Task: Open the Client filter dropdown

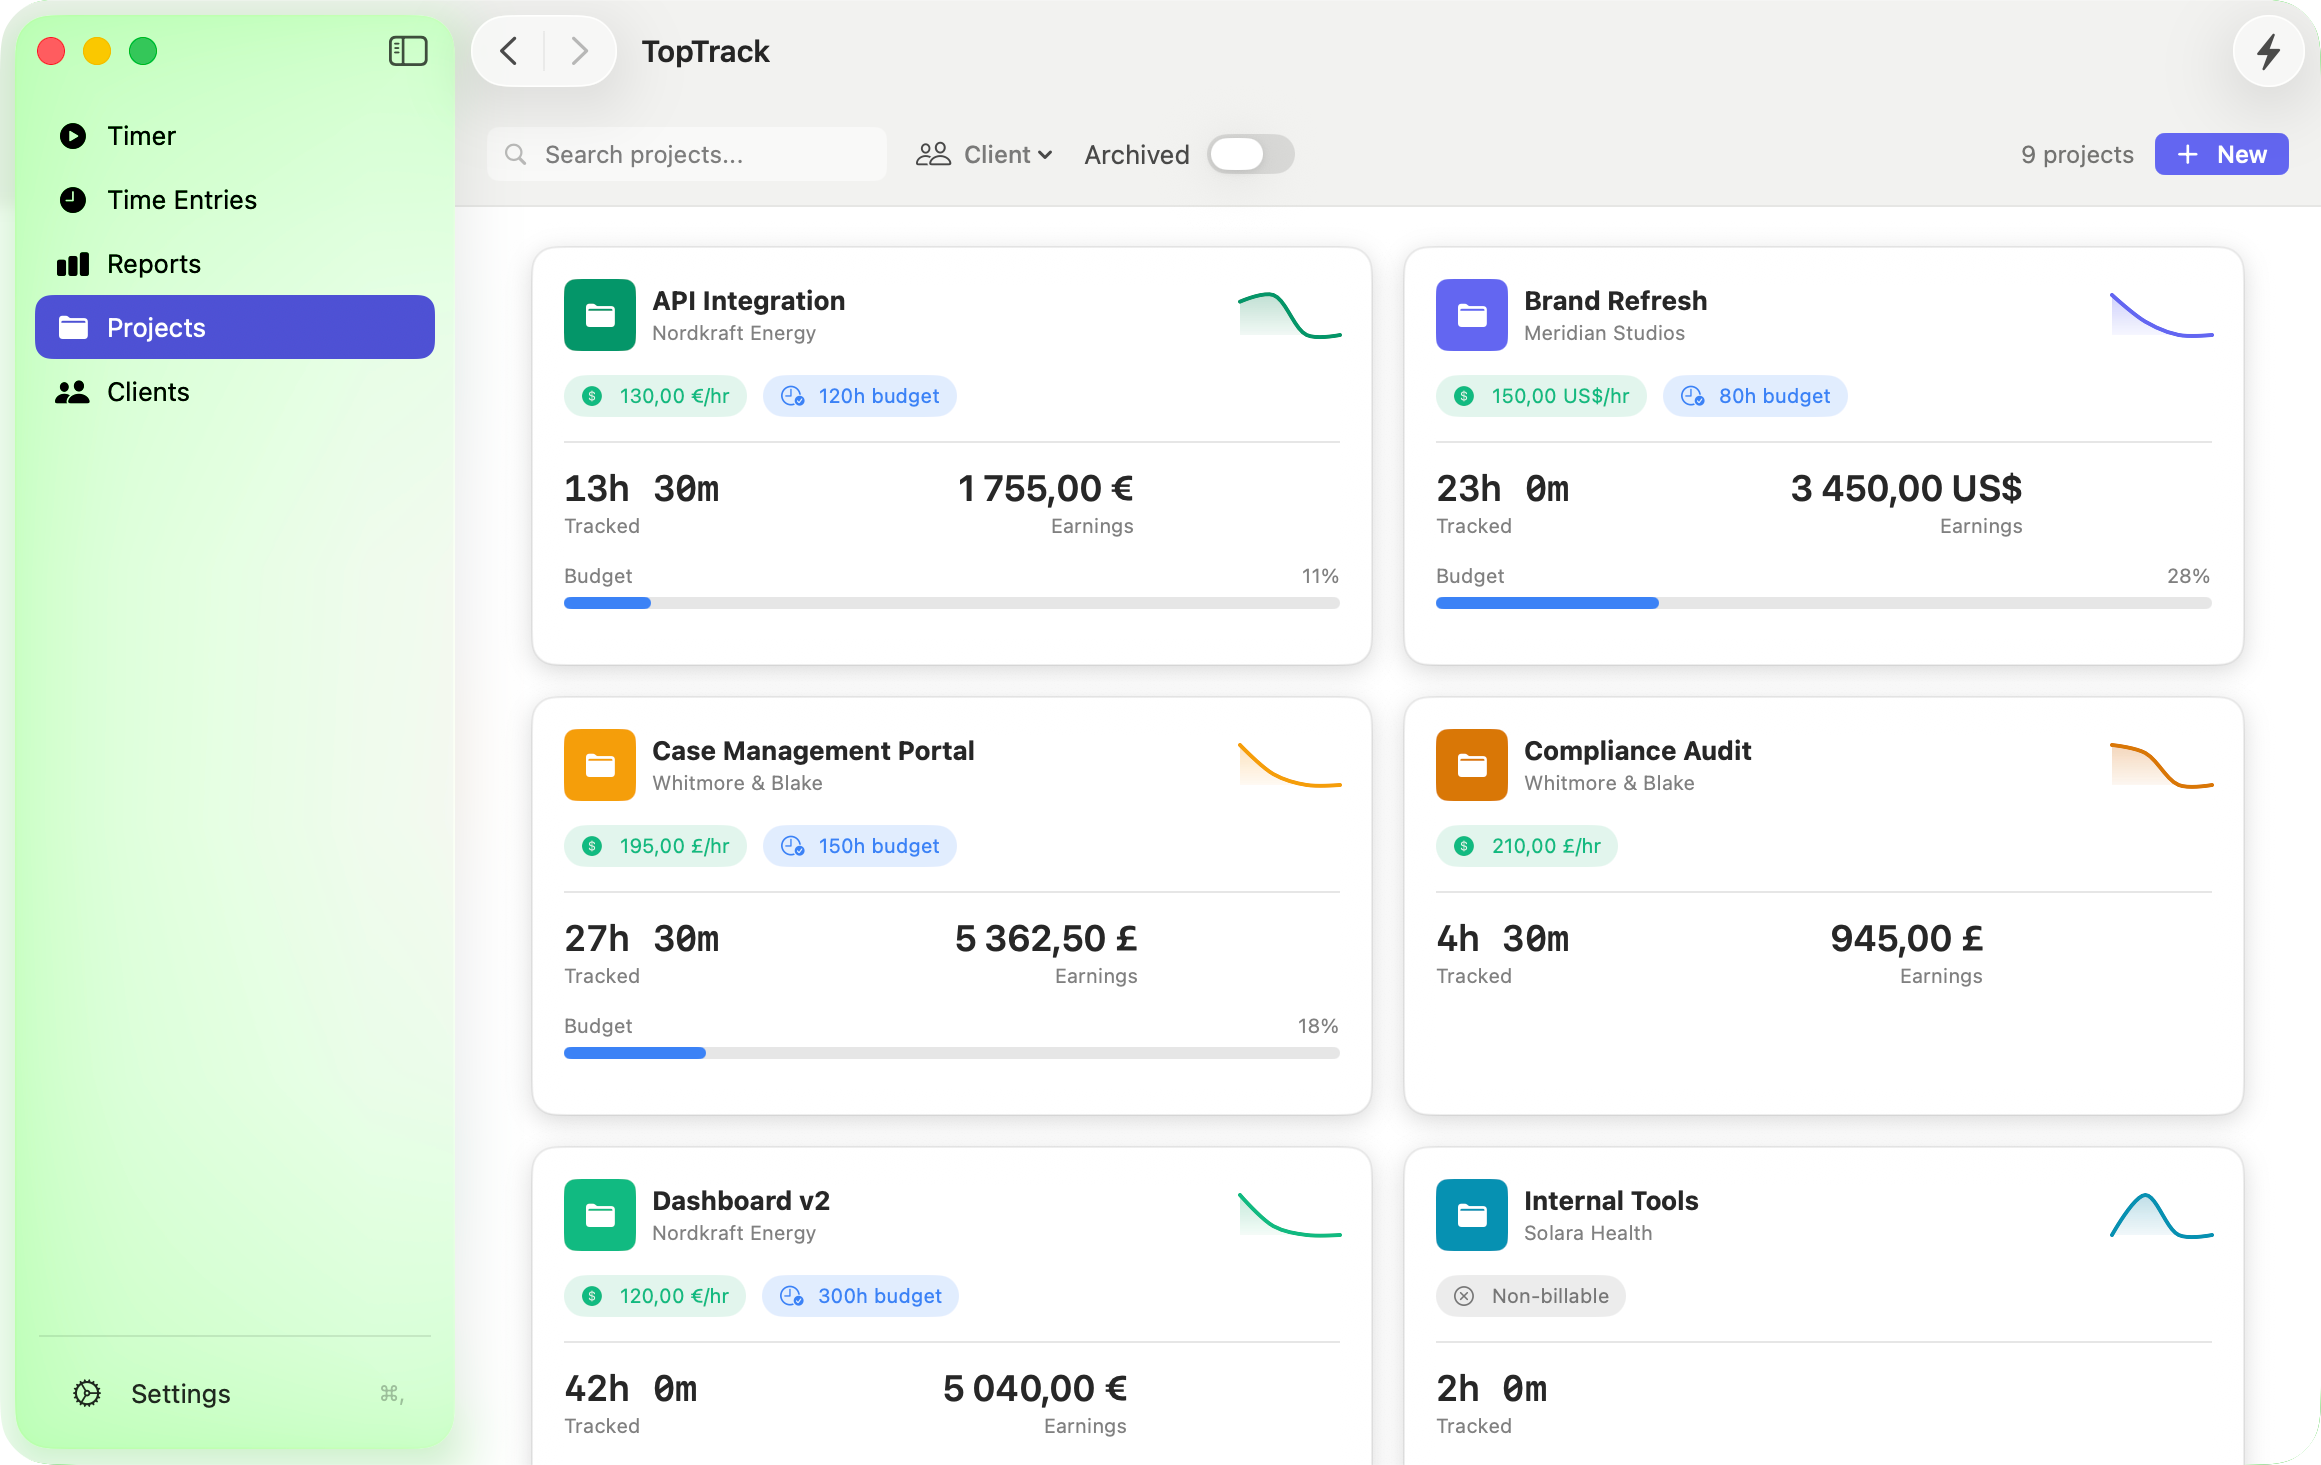Action: tap(984, 154)
